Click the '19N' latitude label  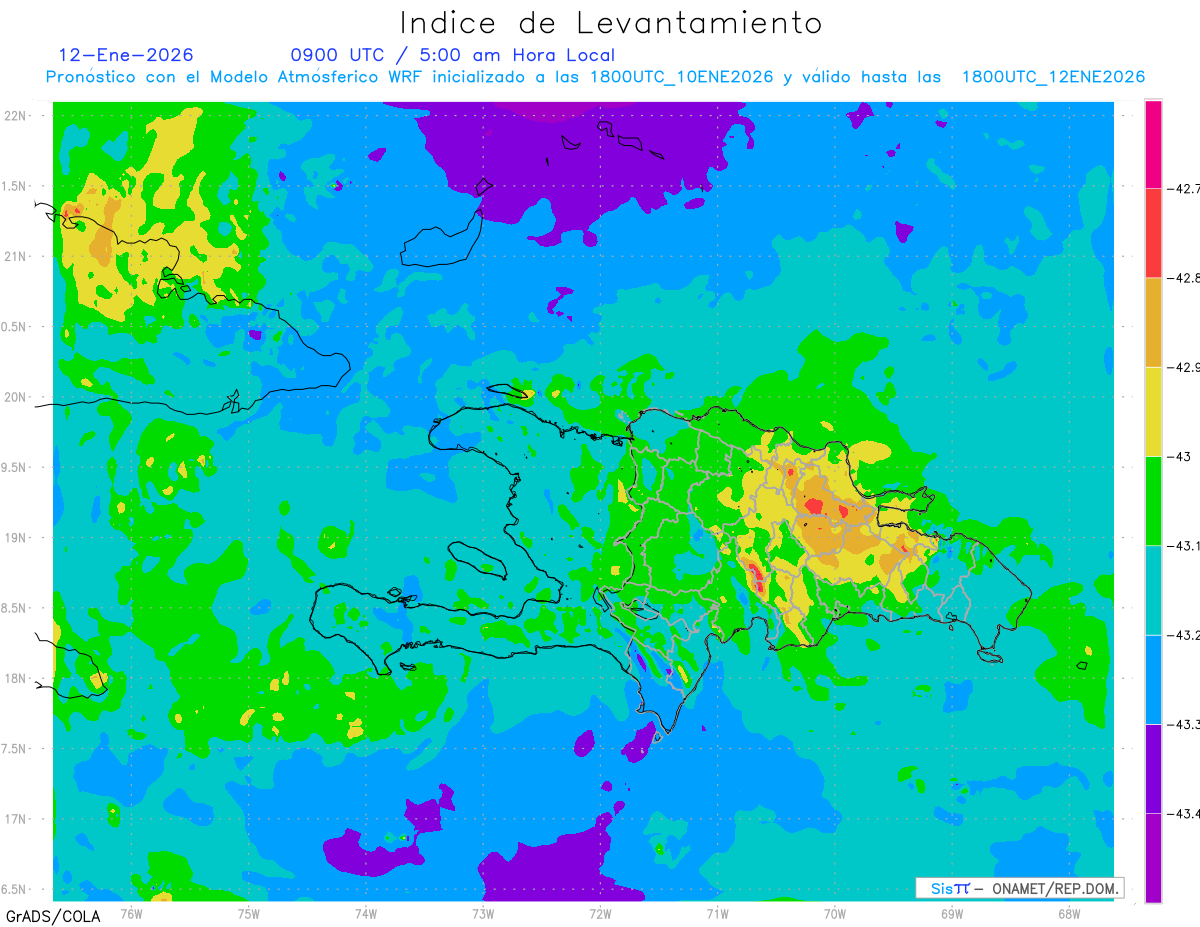click(x=16, y=537)
